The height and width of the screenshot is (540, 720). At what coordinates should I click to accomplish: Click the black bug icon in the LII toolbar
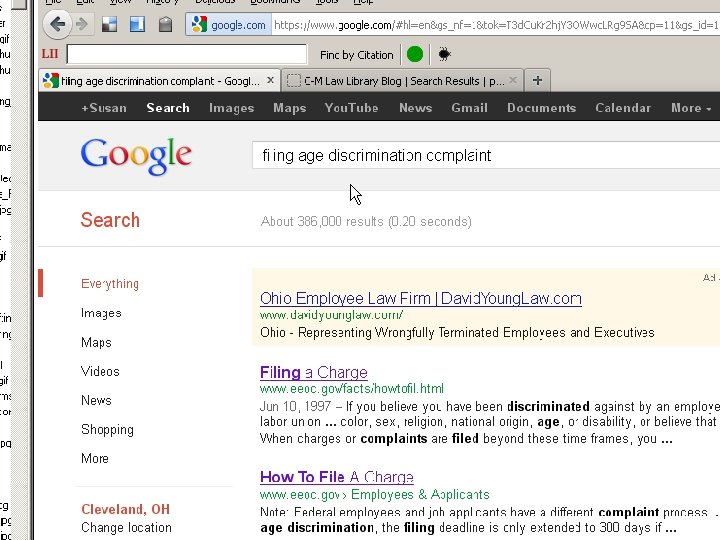point(444,54)
